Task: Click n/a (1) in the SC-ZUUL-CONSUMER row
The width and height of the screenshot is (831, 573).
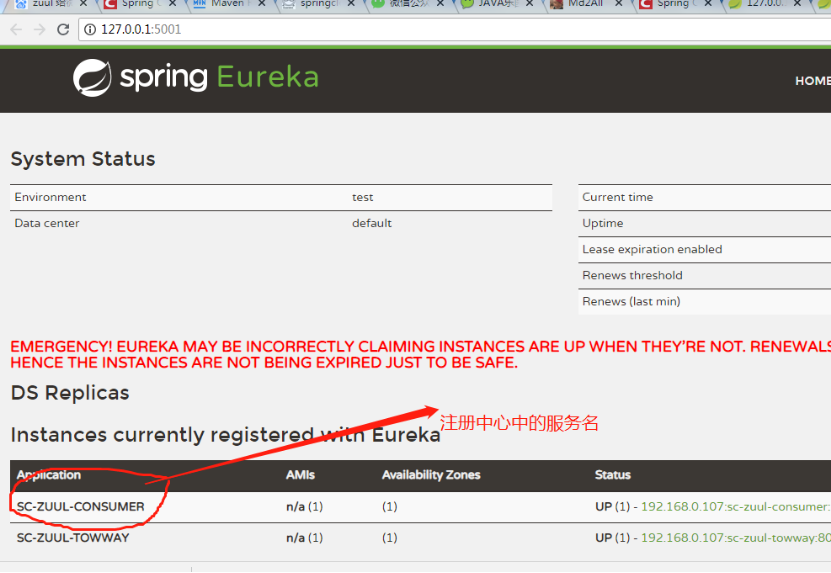Action: point(304,507)
